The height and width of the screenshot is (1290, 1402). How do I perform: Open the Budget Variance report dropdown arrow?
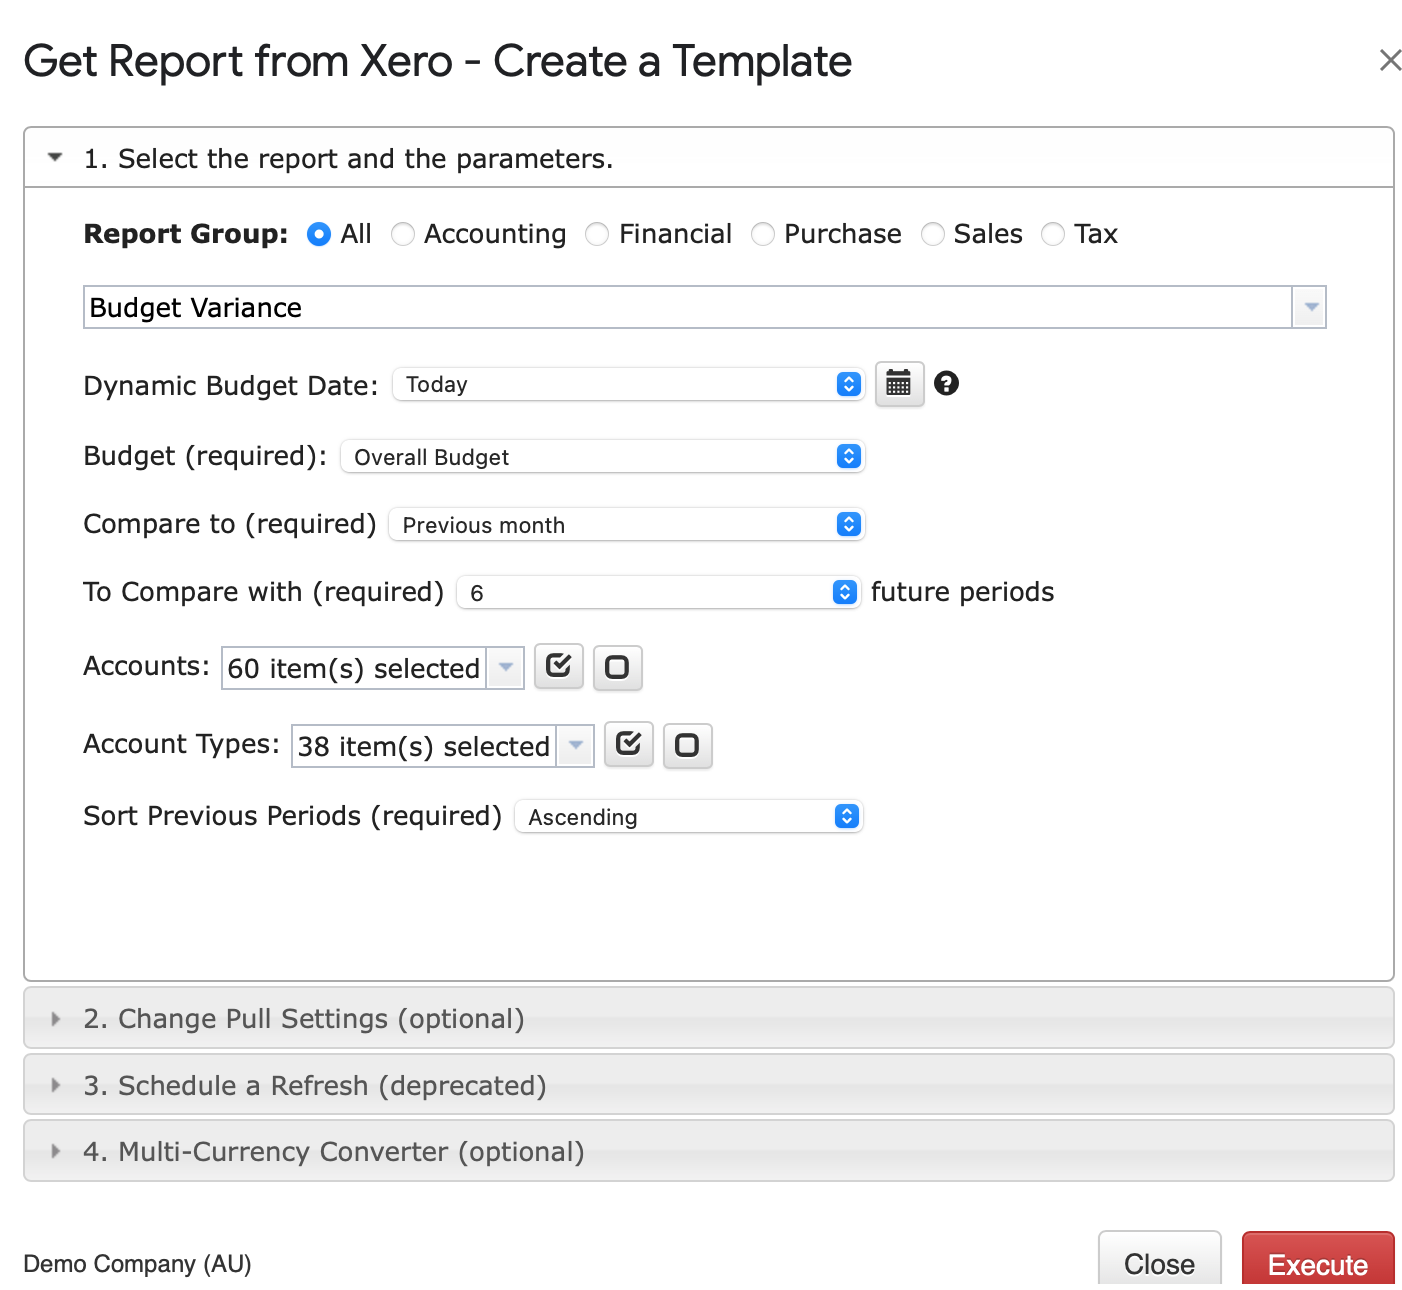coord(1310,307)
